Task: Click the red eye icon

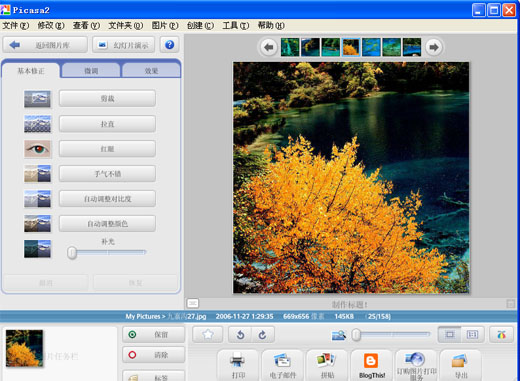Action: [x=37, y=149]
